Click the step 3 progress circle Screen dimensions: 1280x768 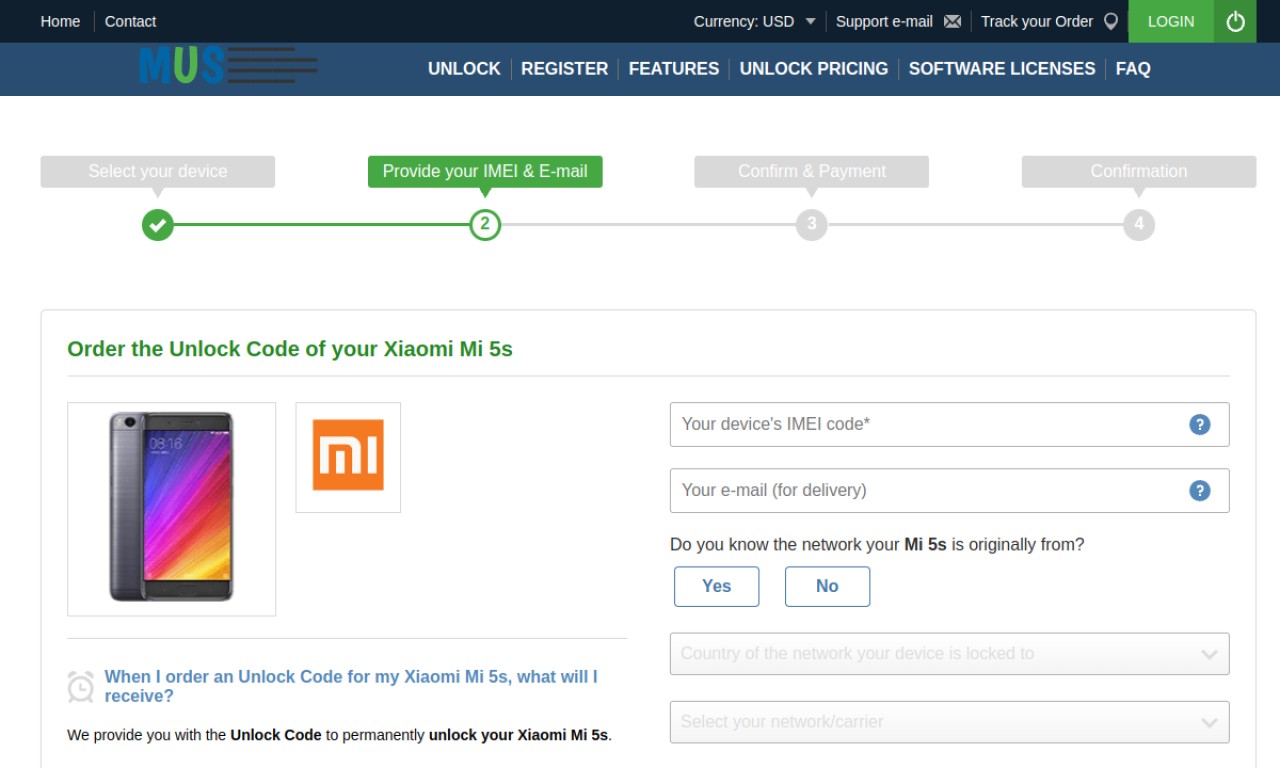pyautogui.click(x=812, y=225)
